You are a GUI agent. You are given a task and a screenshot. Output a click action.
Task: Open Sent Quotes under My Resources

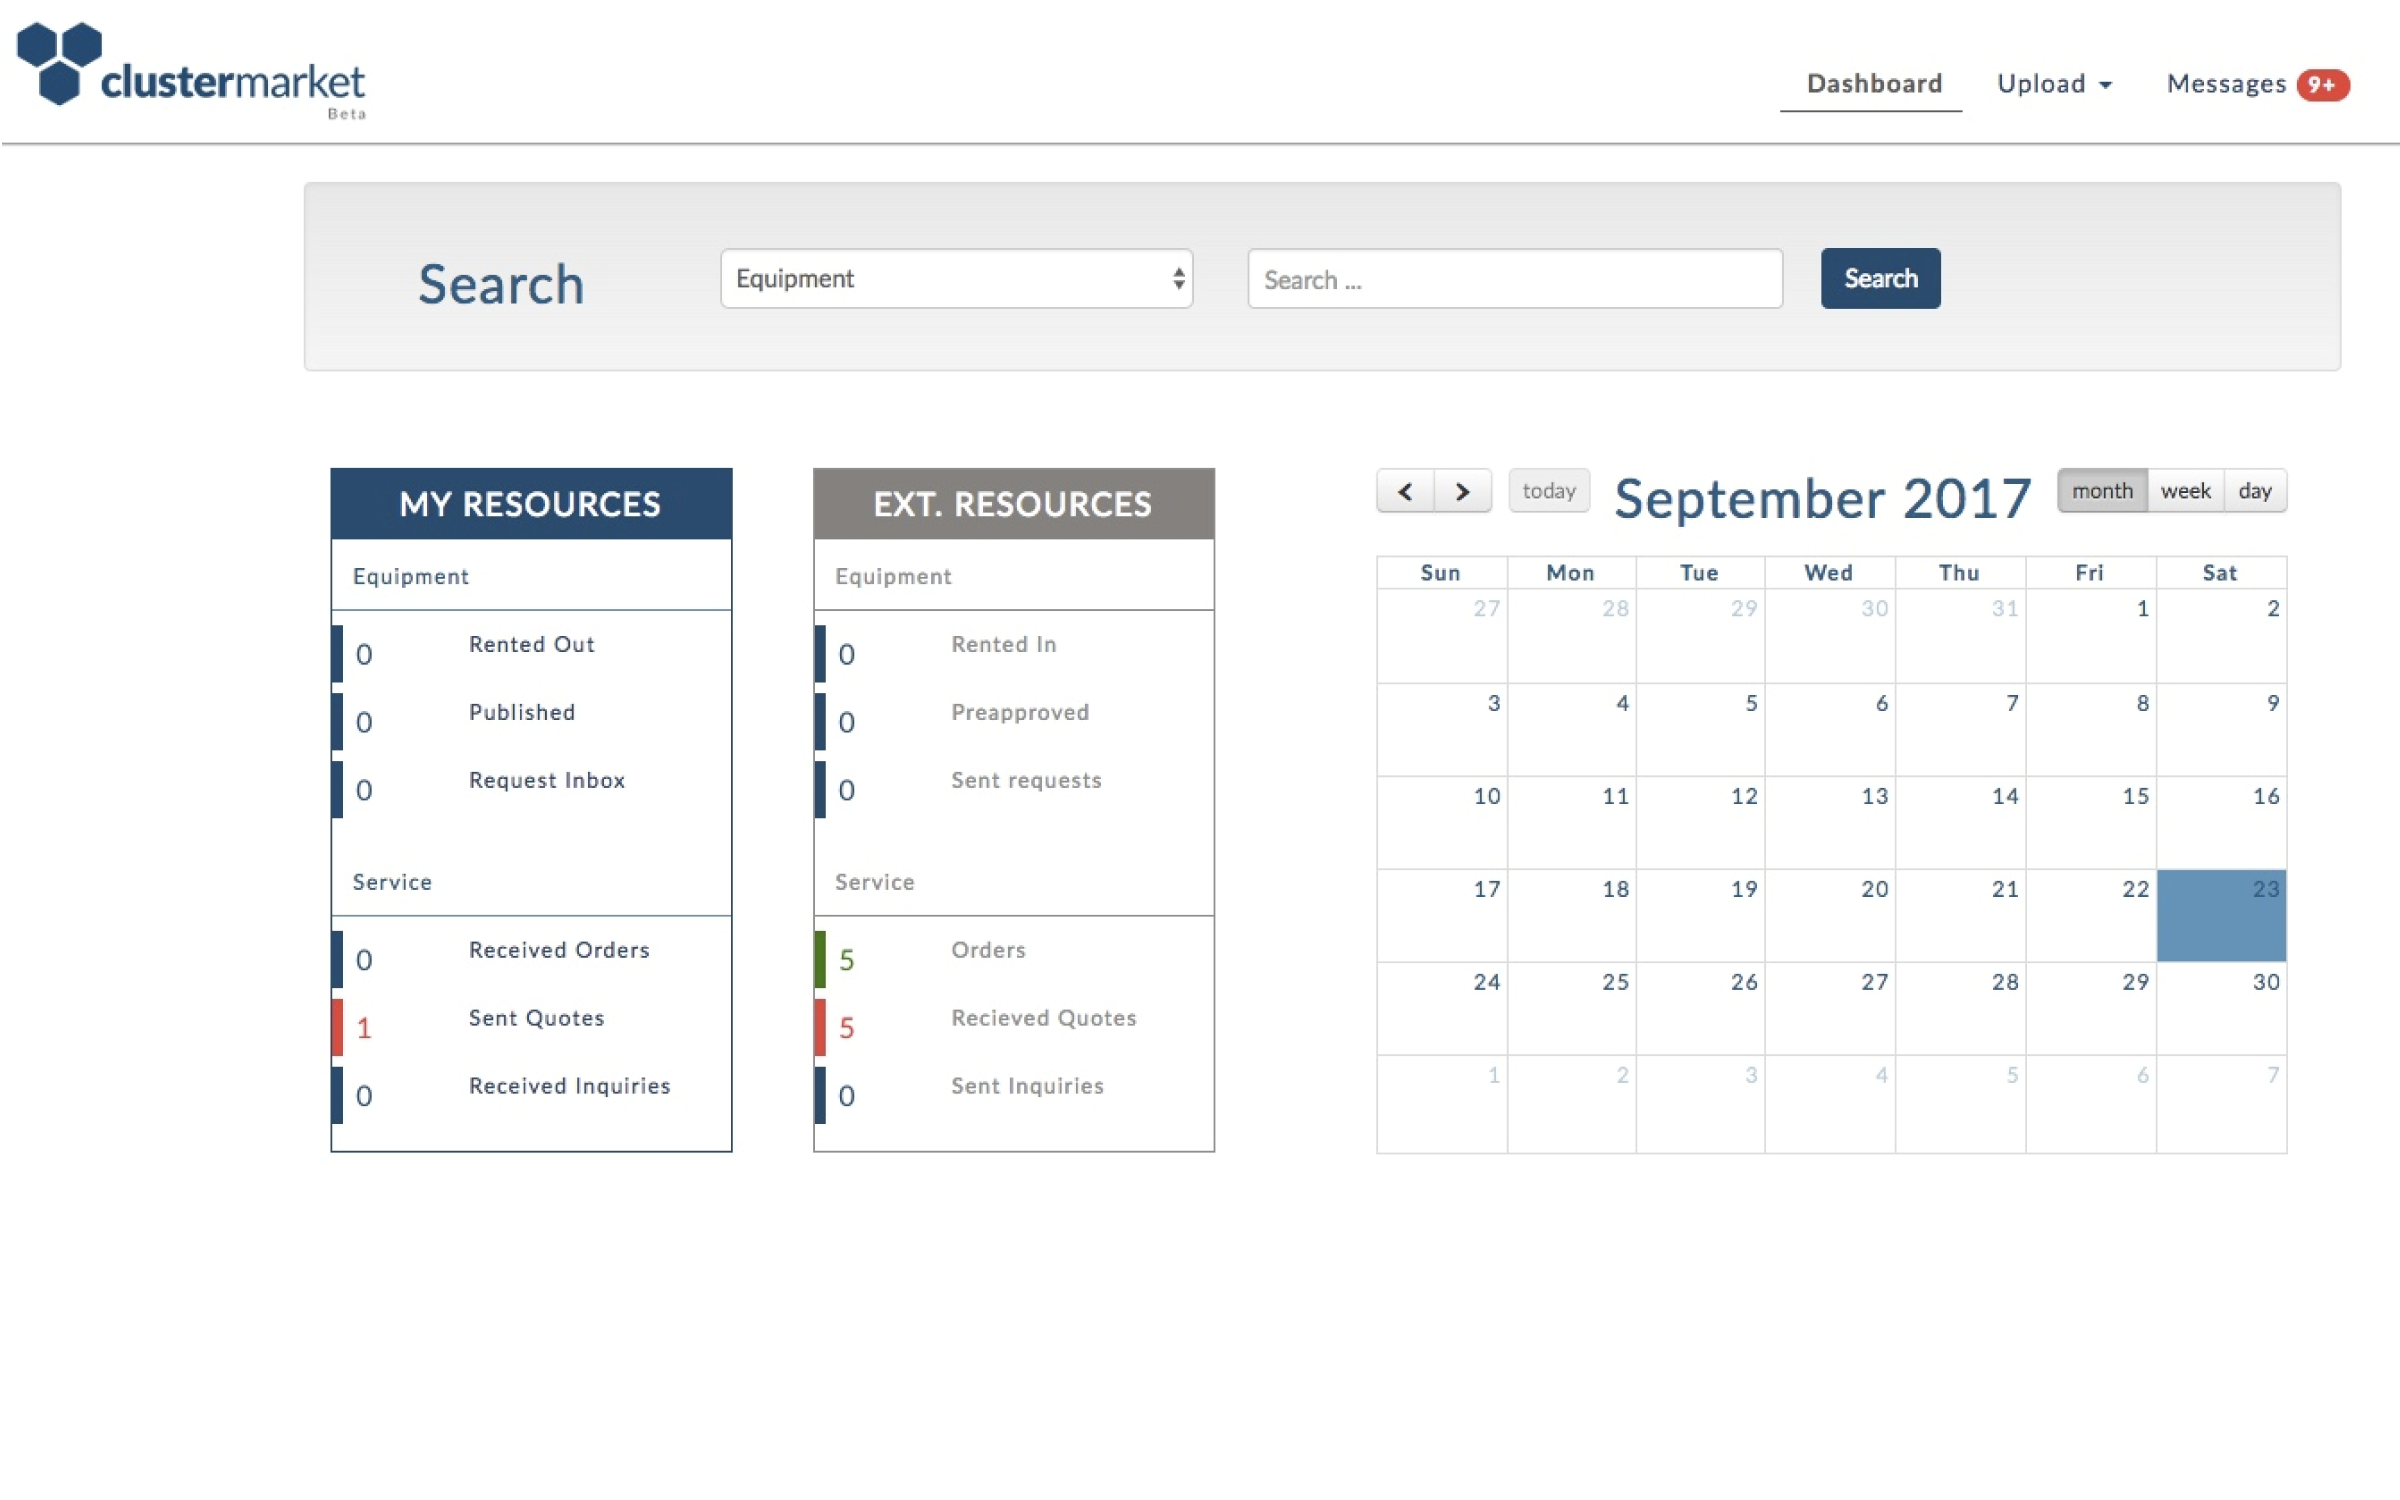[x=536, y=1018]
